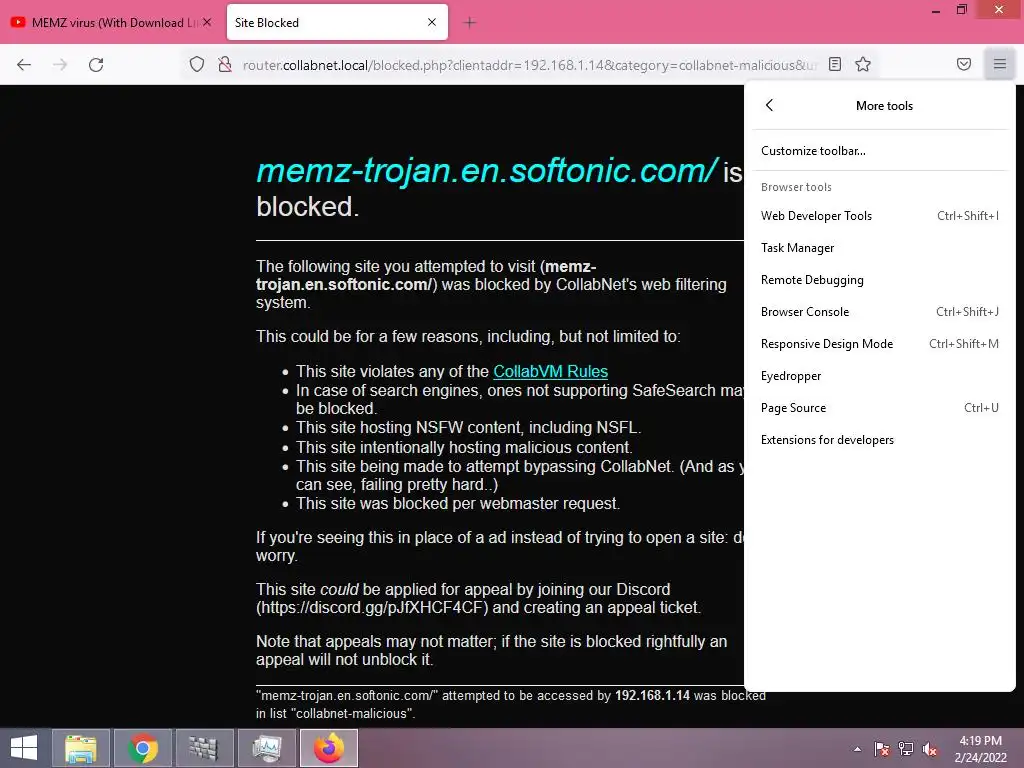Open Firefox Task Manager entry

(x=880, y=248)
